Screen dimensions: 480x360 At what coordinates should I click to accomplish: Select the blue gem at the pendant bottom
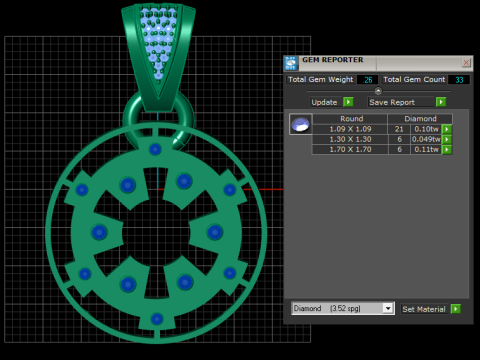tap(157, 319)
